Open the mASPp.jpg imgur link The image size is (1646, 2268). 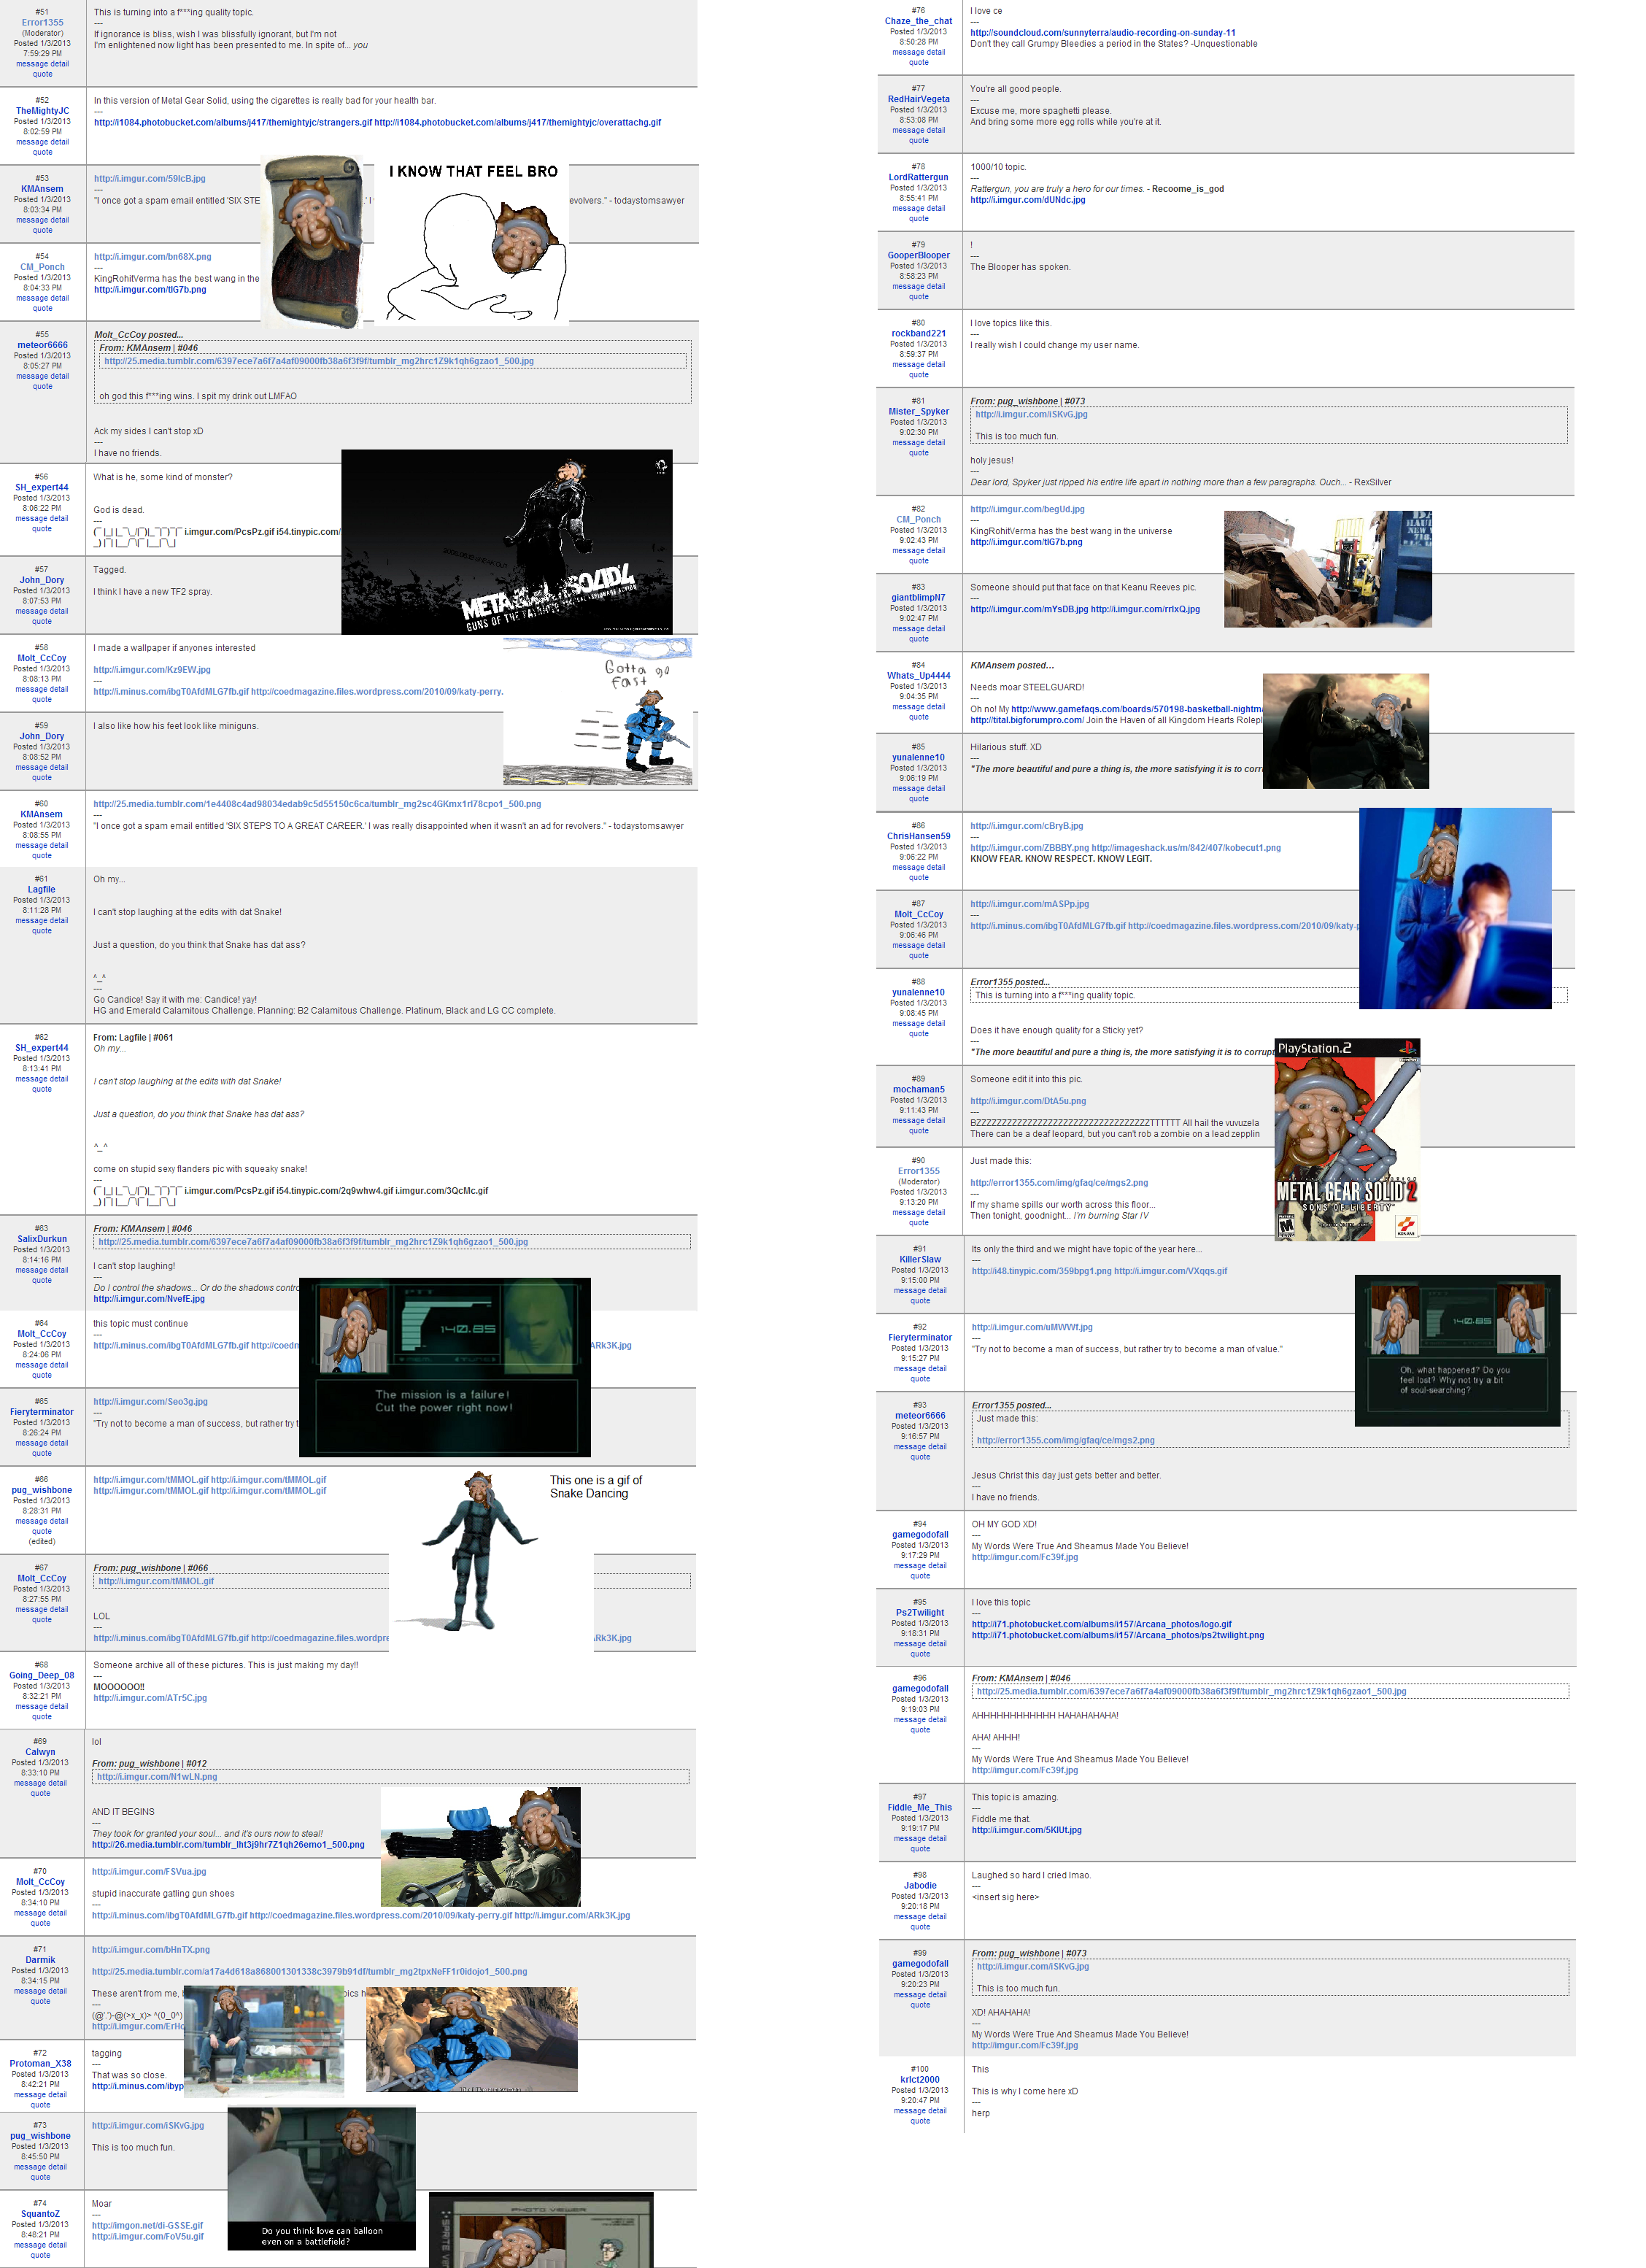pyautogui.click(x=1029, y=904)
